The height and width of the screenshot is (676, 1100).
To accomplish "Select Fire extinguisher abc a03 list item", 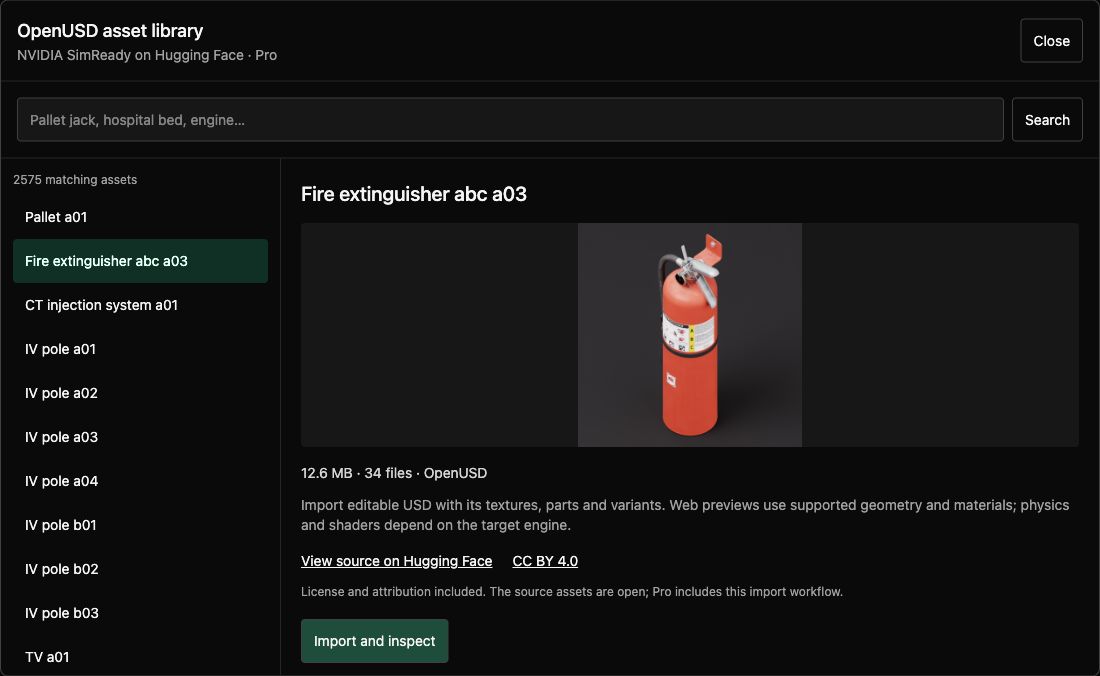I will click(x=140, y=261).
